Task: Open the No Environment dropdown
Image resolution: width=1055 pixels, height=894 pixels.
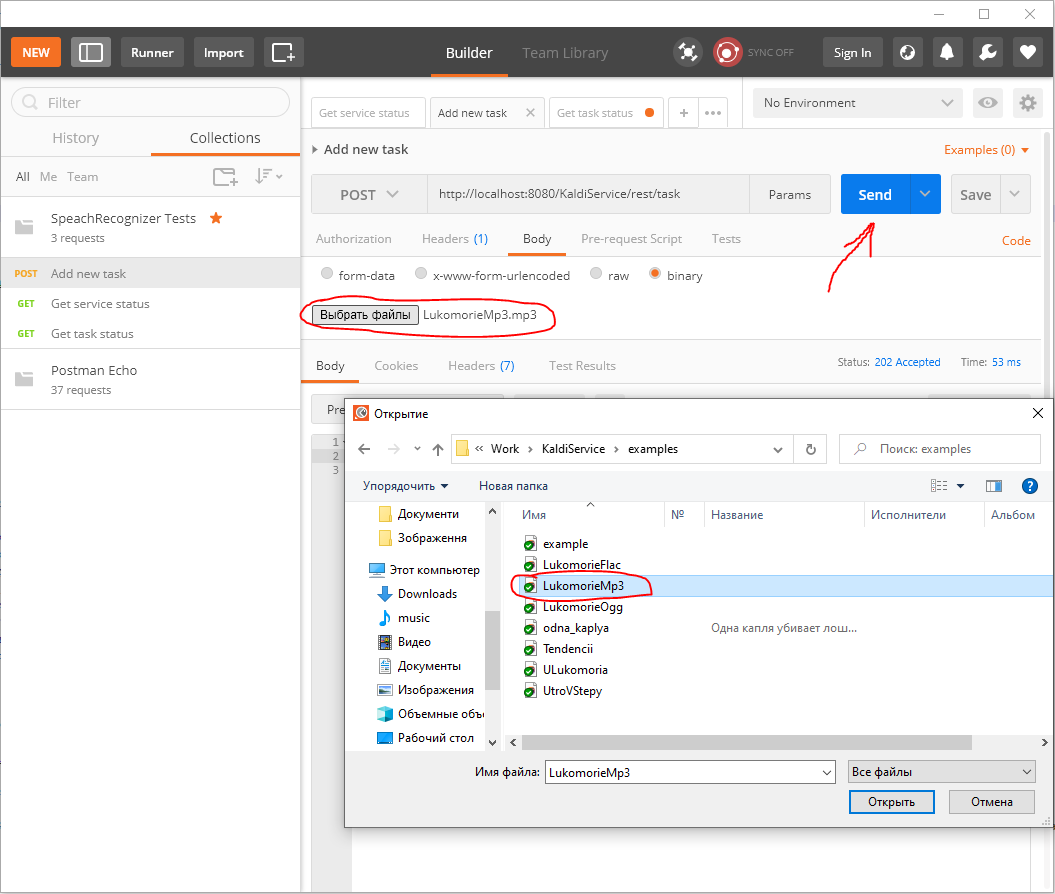Action: click(x=858, y=103)
